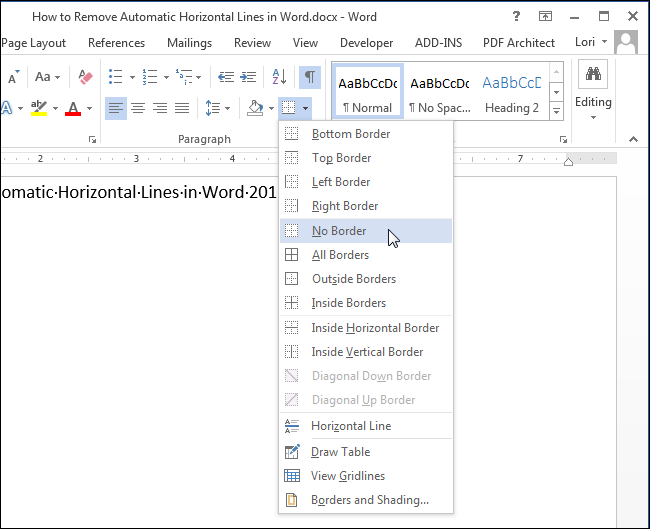The height and width of the screenshot is (529, 650).
Task: Open the Developer tab
Action: click(366, 43)
